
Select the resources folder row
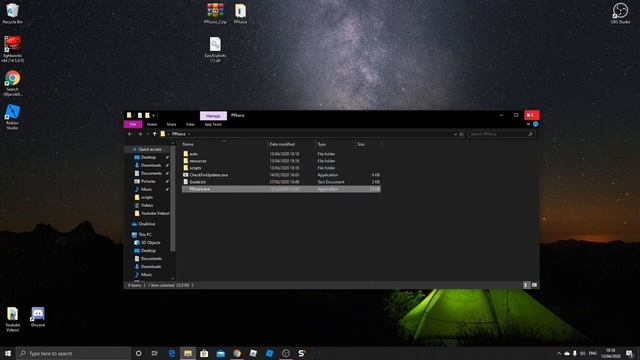coord(281,161)
